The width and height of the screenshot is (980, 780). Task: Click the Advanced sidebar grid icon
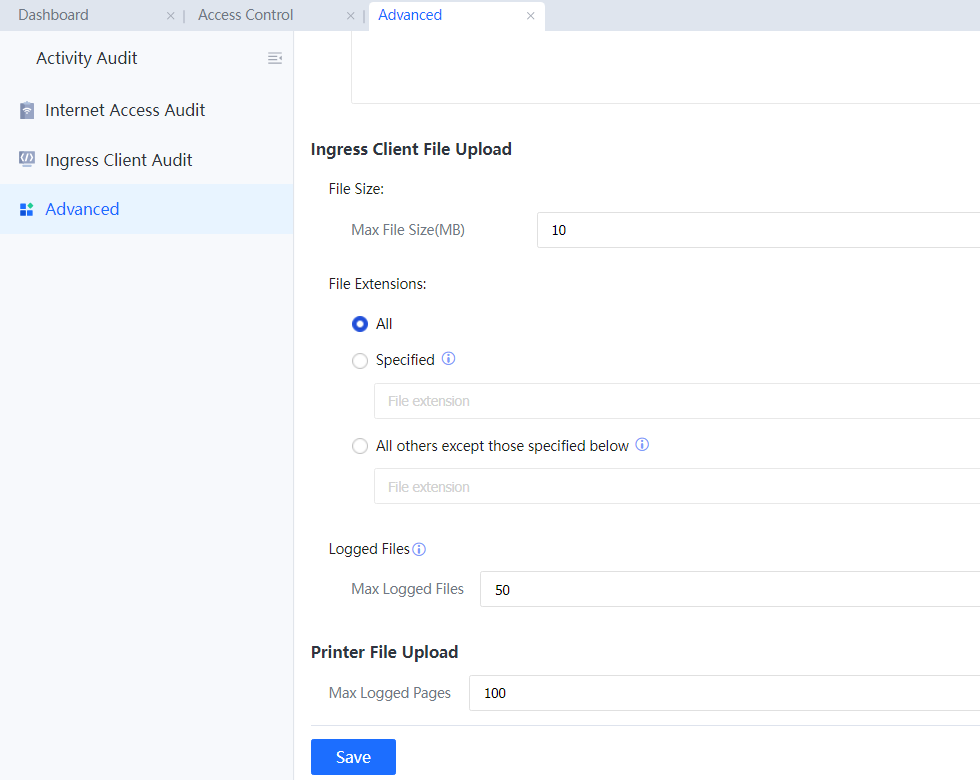pos(27,210)
